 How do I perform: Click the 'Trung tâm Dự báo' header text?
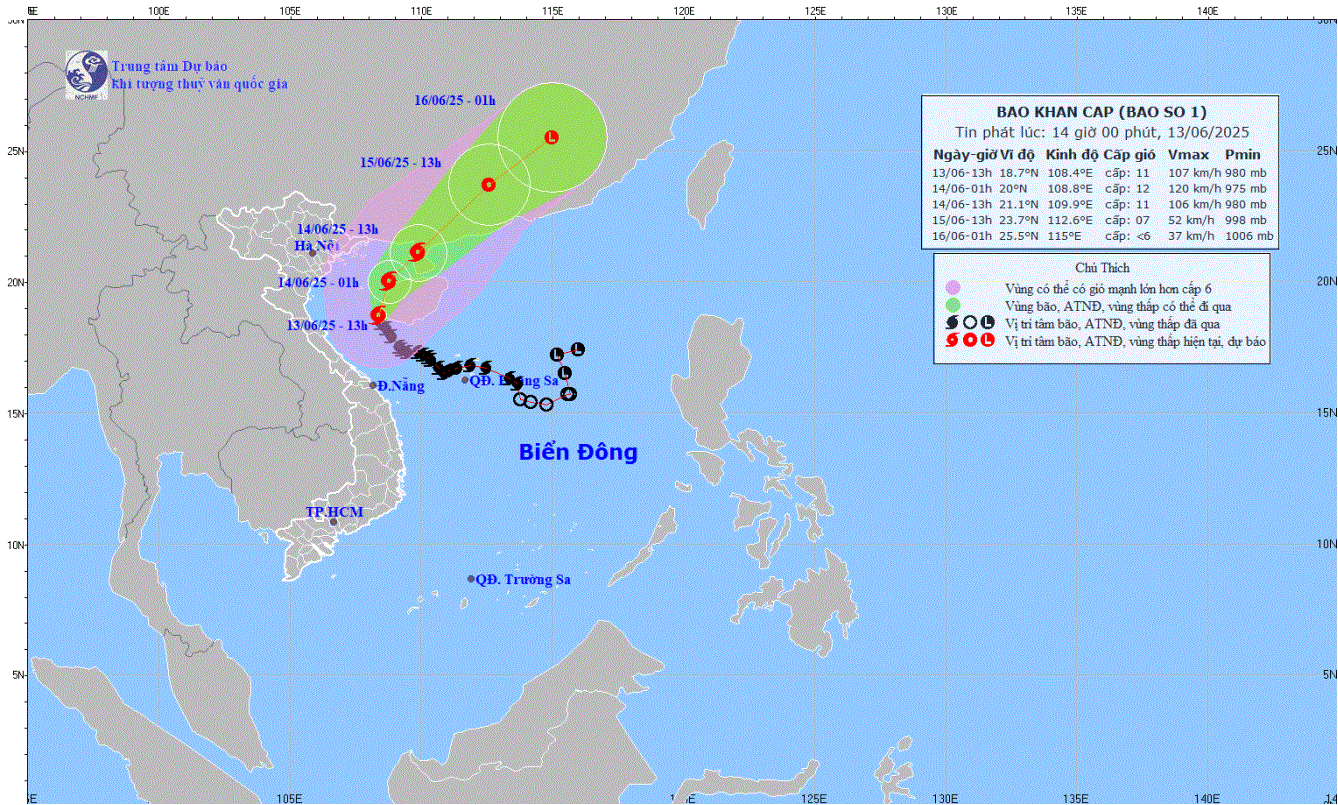tap(170, 66)
